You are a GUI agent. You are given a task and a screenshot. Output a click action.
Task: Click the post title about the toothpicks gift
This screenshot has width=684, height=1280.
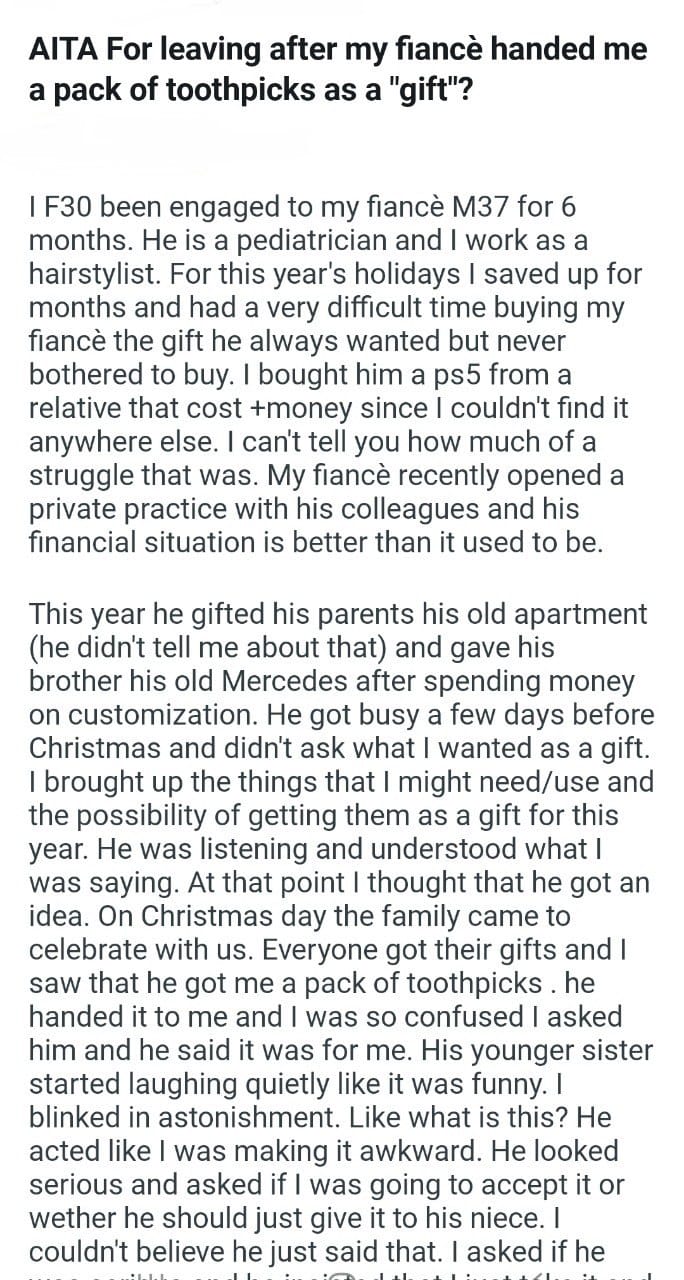[338, 68]
